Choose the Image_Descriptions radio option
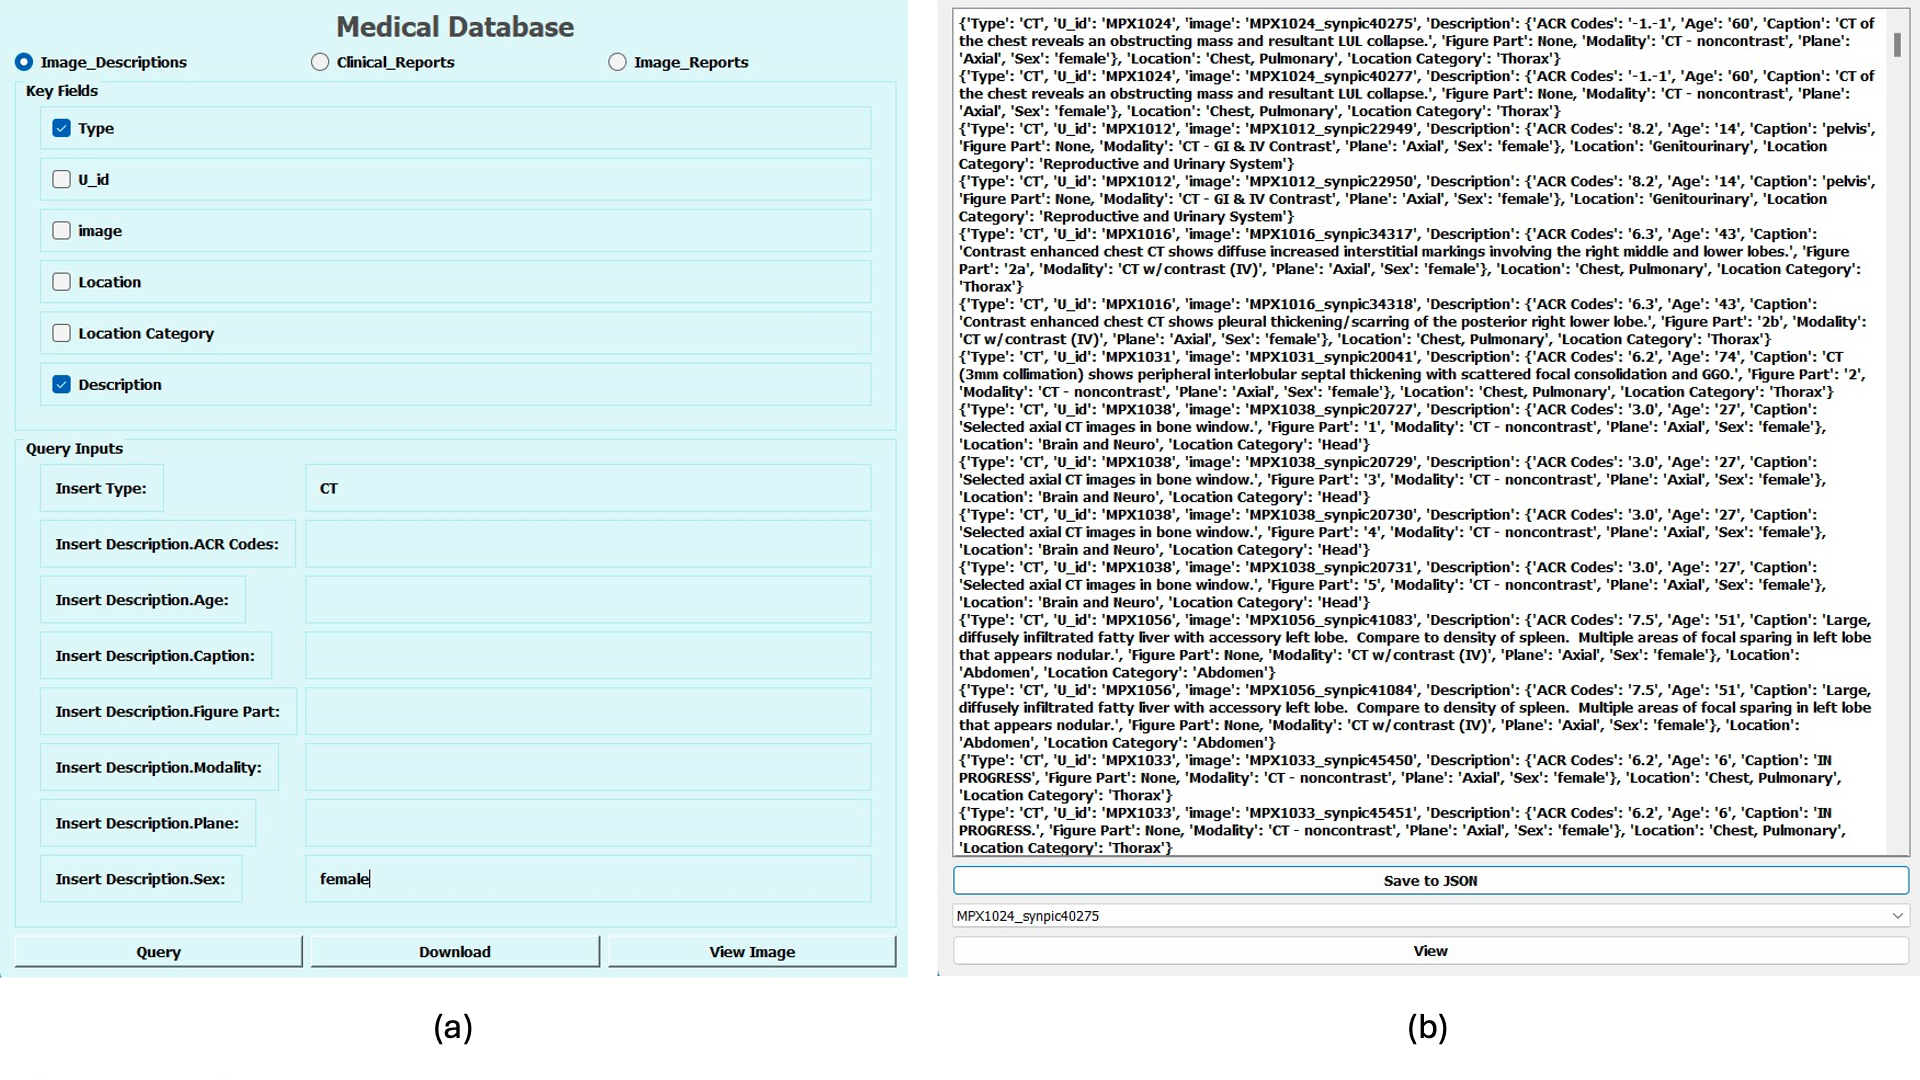 point(24,62)
